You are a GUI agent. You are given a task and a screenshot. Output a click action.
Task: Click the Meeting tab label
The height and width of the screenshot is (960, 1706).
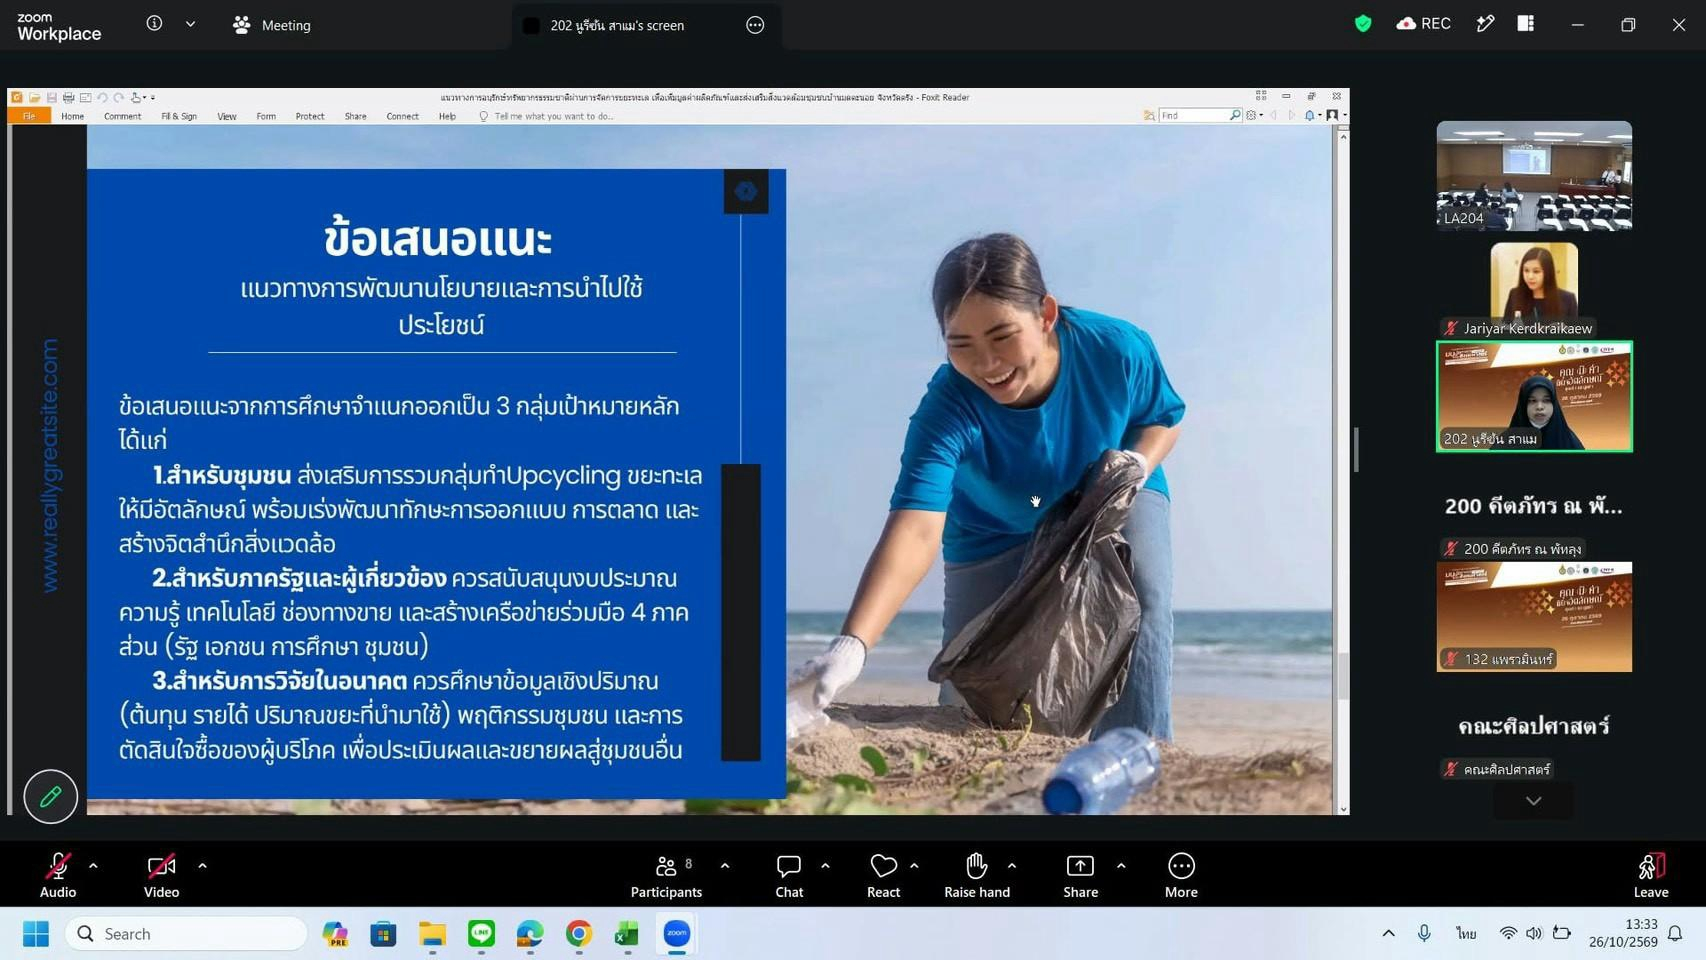tap(286, 25)
